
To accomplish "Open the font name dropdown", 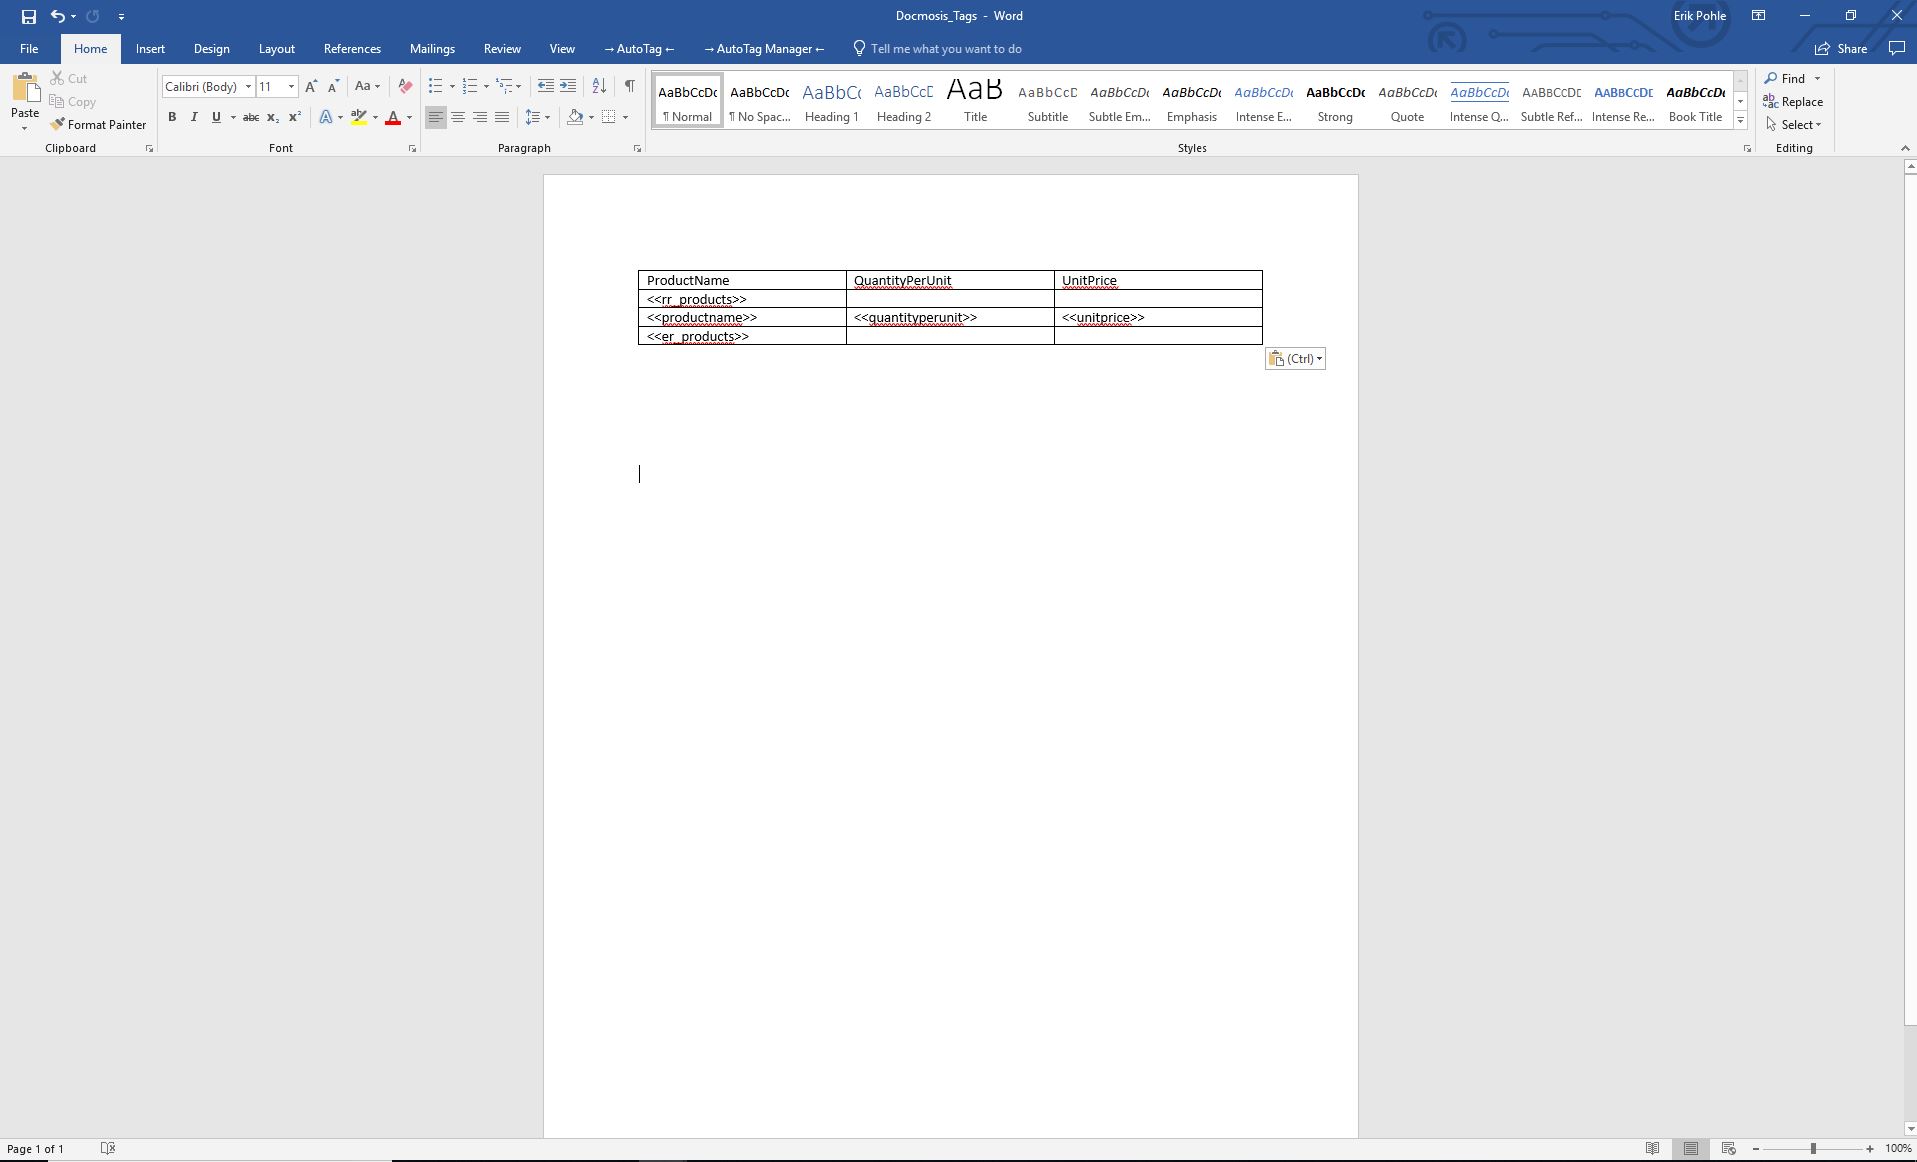I will (x=248, y=87).
